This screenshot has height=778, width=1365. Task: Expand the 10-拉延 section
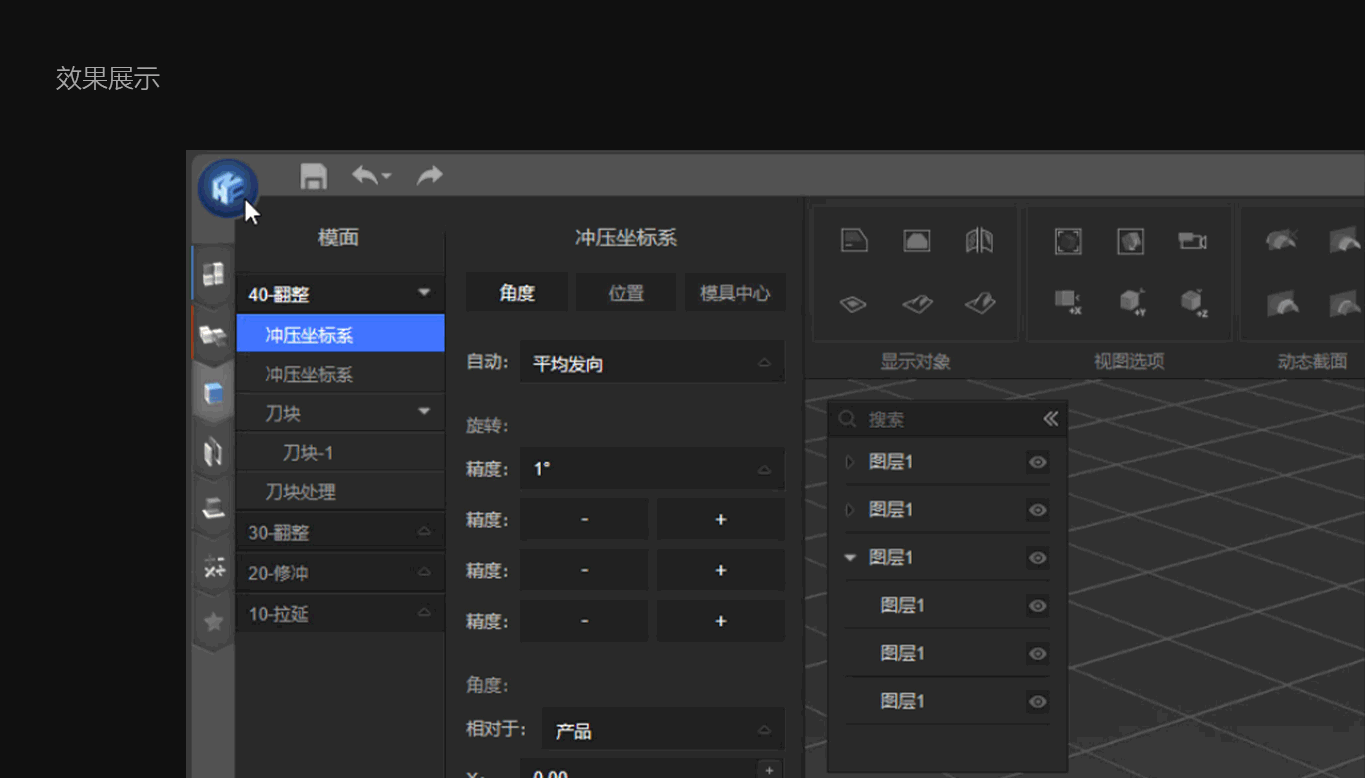[425, 613]
